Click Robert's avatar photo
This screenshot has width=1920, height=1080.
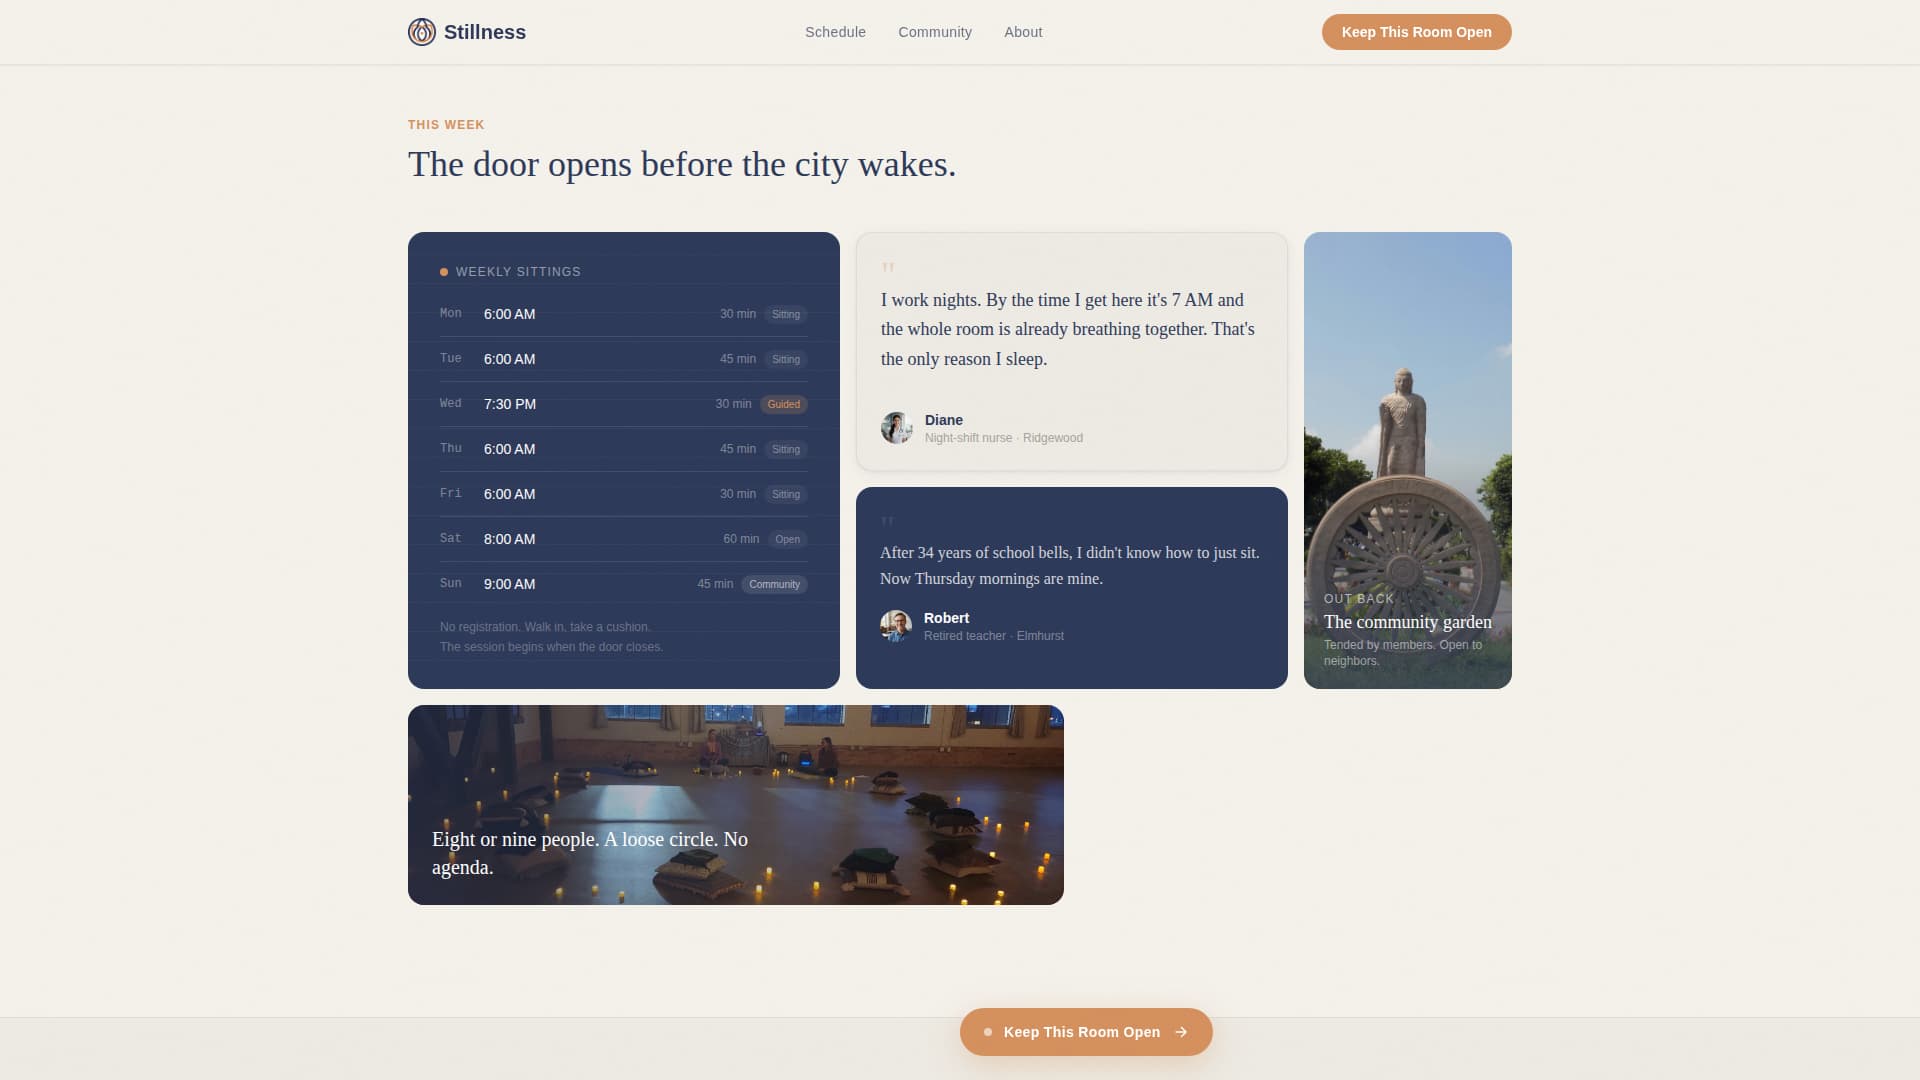pos(897,626)
